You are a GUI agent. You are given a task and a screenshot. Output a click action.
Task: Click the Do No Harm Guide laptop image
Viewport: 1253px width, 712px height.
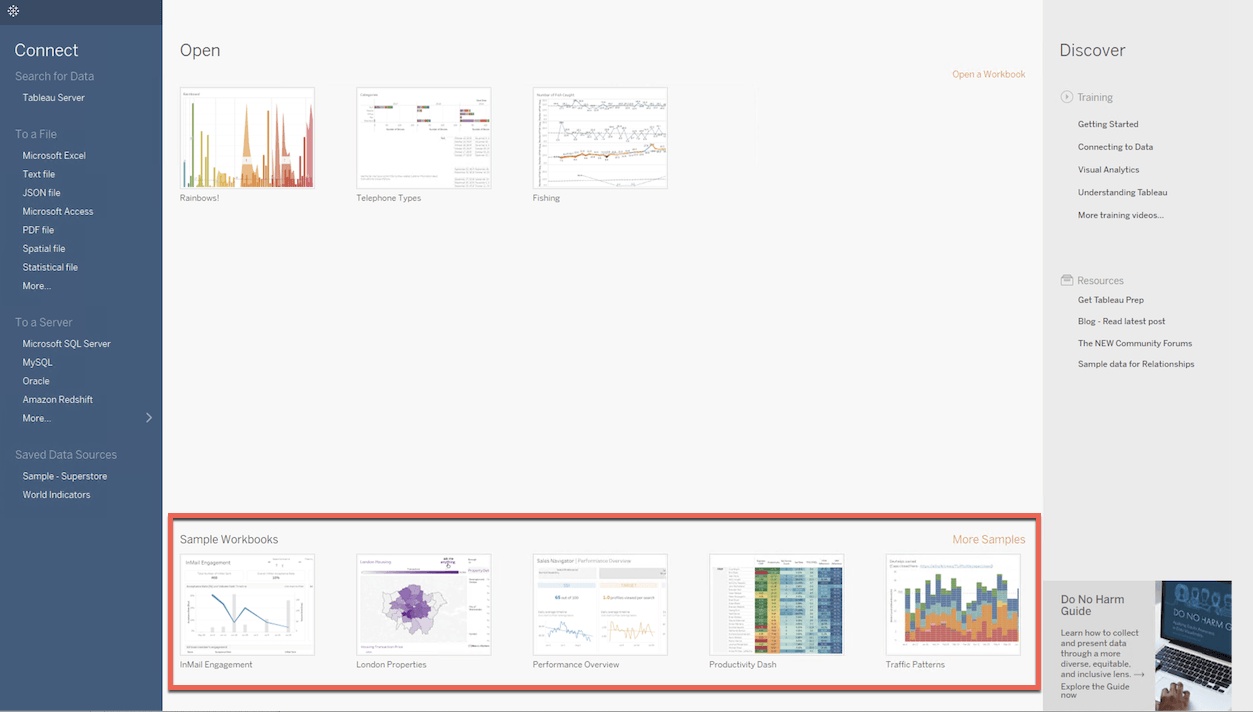pyautogui.click(x=1193, y=646)
